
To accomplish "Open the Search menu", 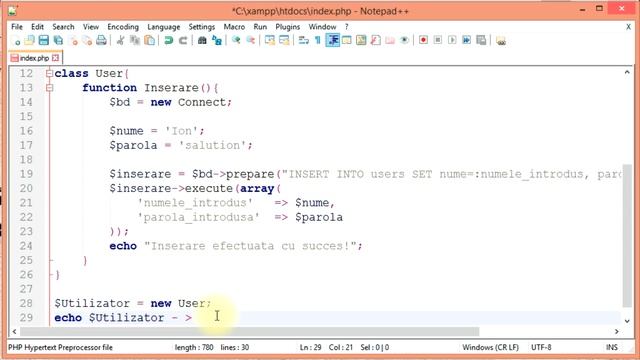I will (x=63, y=27).
